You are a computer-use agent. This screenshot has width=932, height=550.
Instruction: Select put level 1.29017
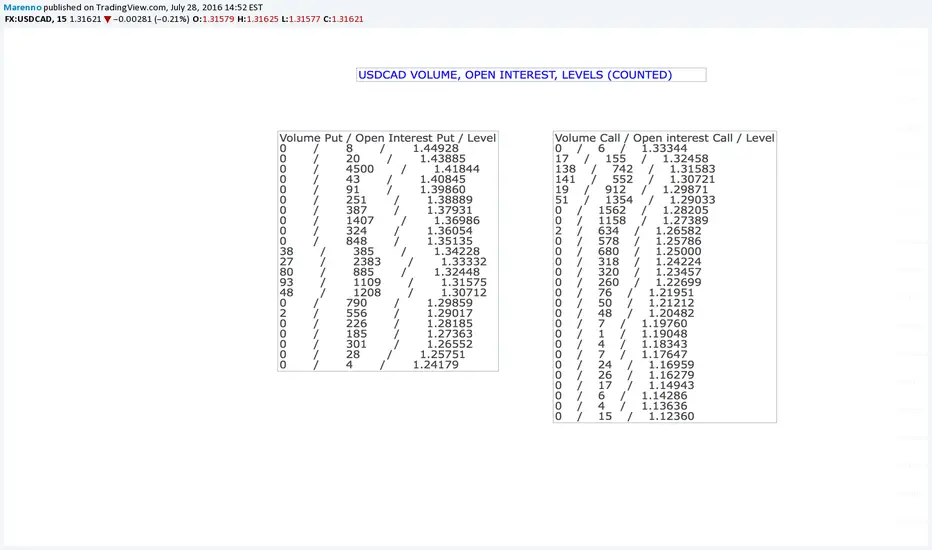pyautogui.click(x=450, y=313)
